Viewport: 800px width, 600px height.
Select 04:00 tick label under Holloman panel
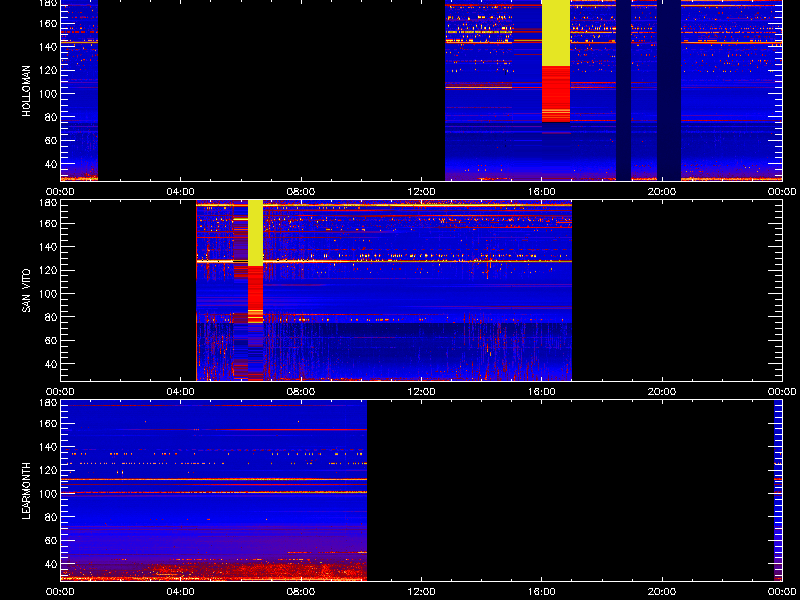(x=181, y=192)
